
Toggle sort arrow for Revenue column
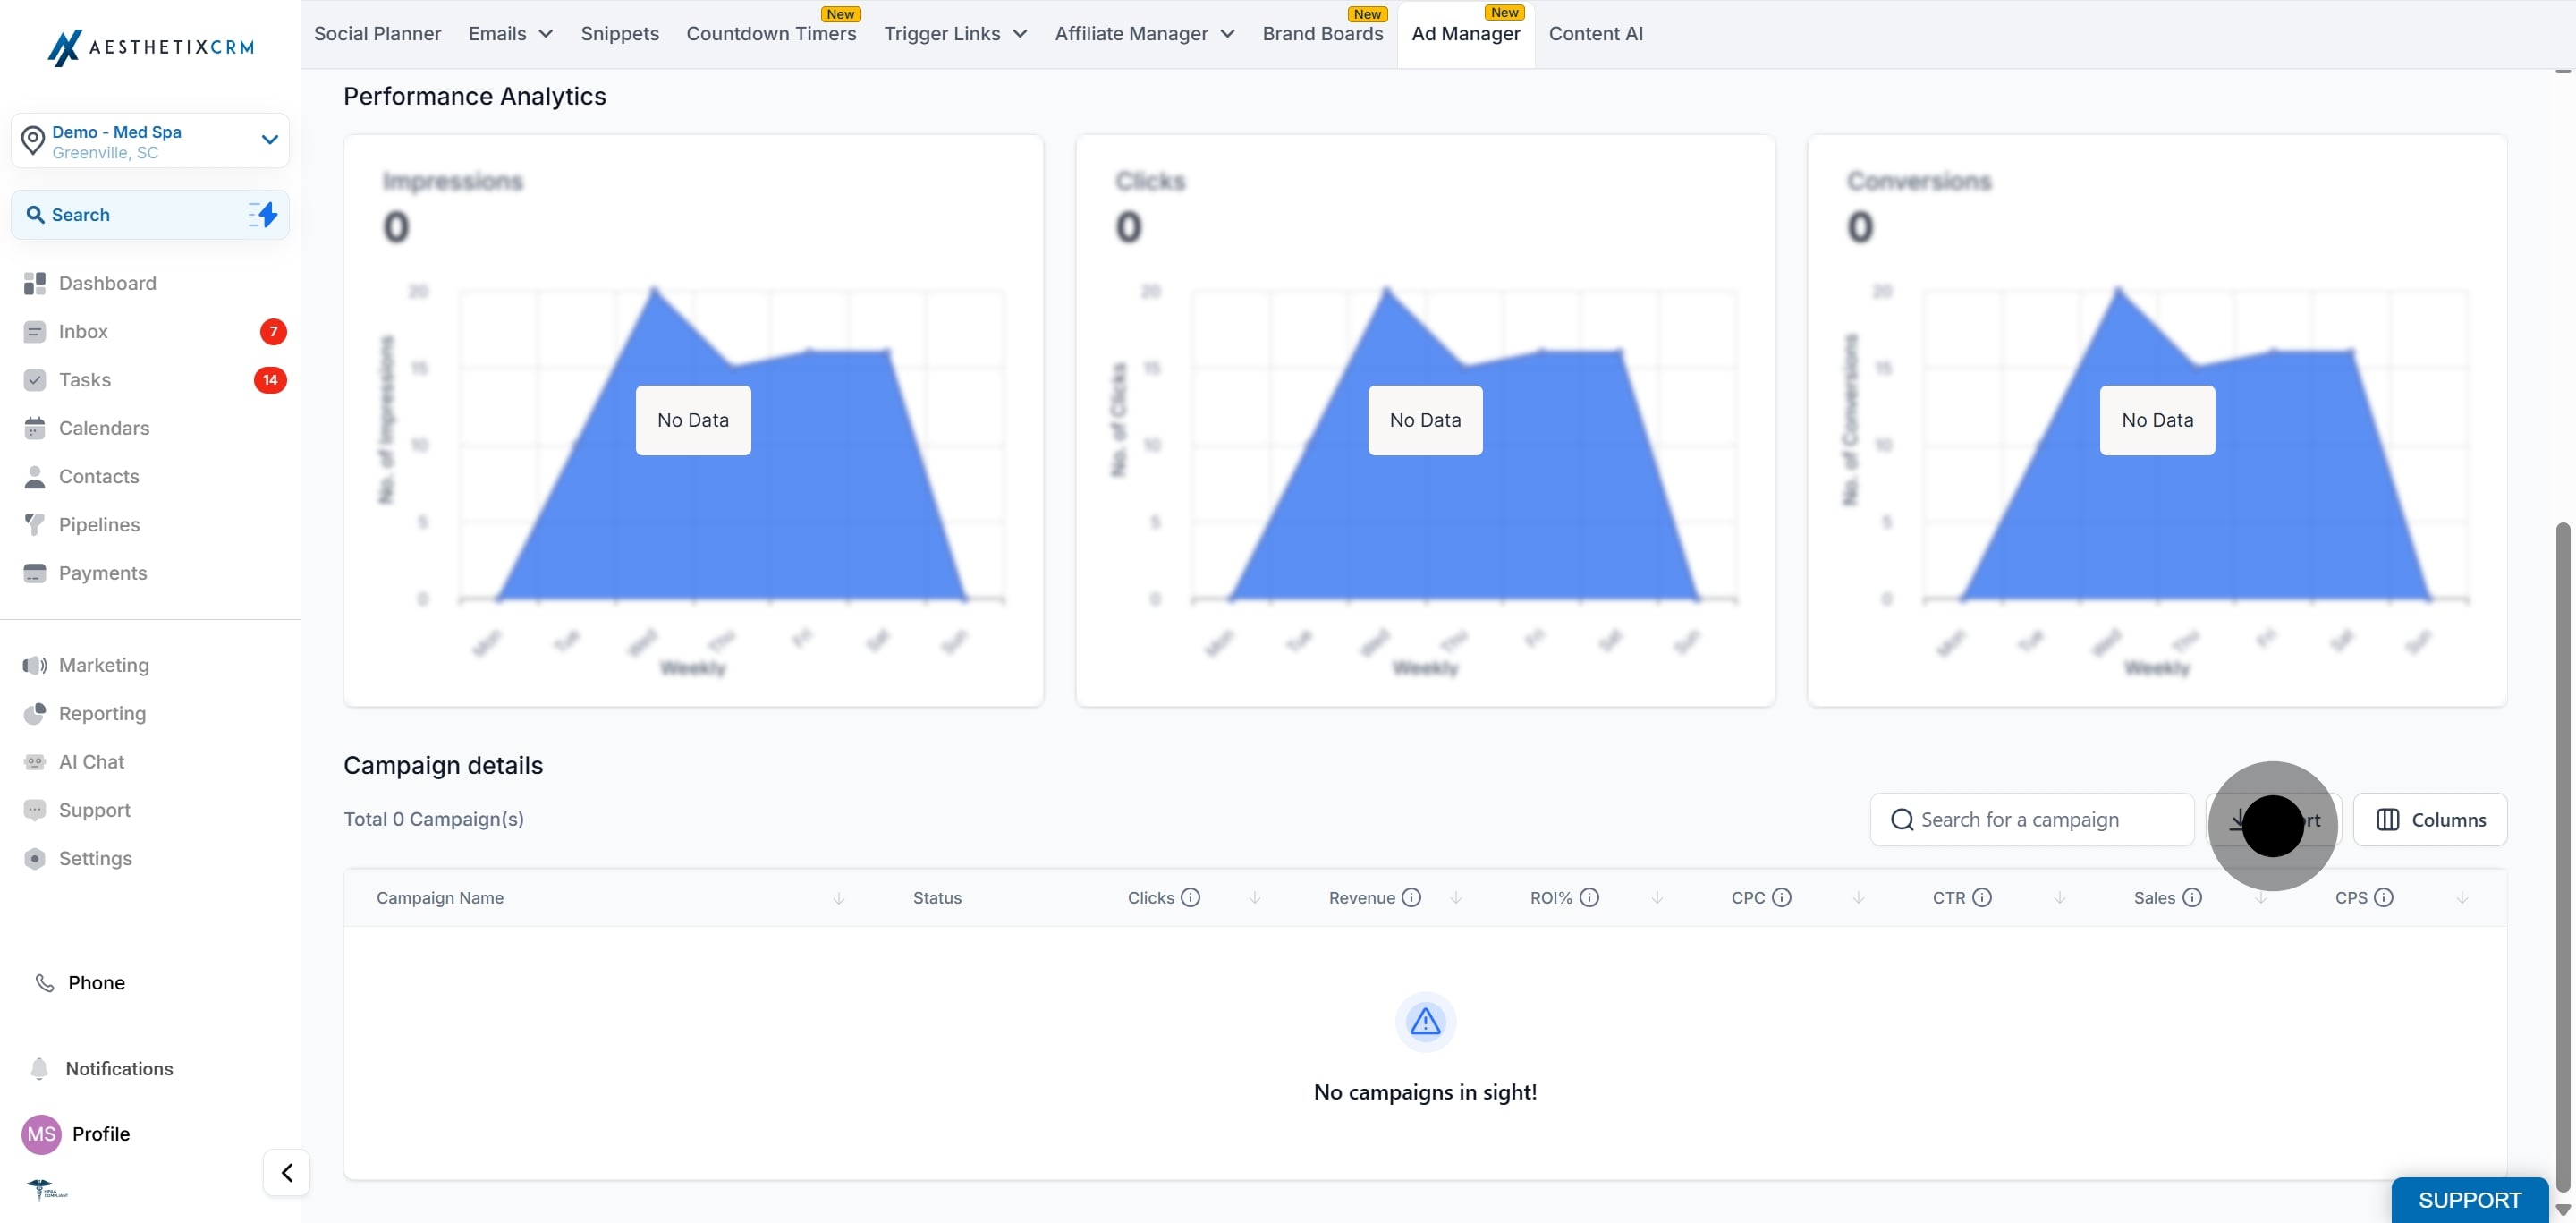[1456, 898]
